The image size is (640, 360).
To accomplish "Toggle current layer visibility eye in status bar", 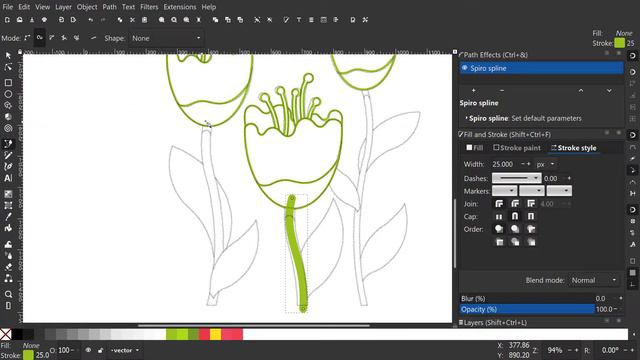I will 88,350.
